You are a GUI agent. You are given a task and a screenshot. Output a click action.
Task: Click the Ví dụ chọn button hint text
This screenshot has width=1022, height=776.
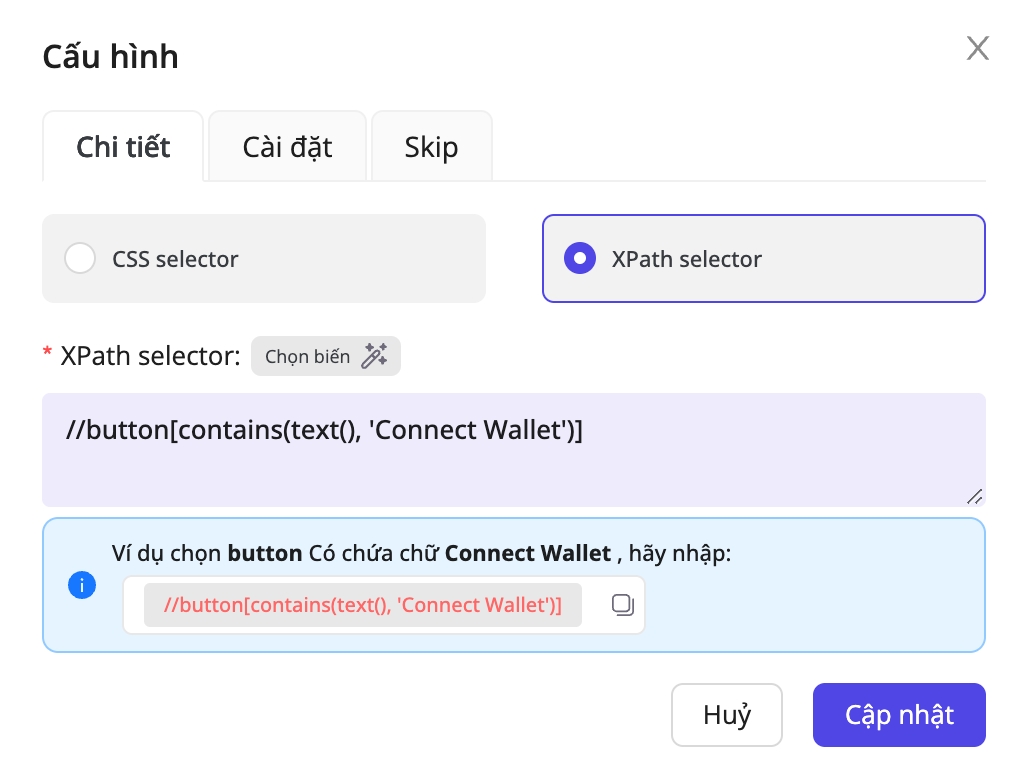pos(420,553)
